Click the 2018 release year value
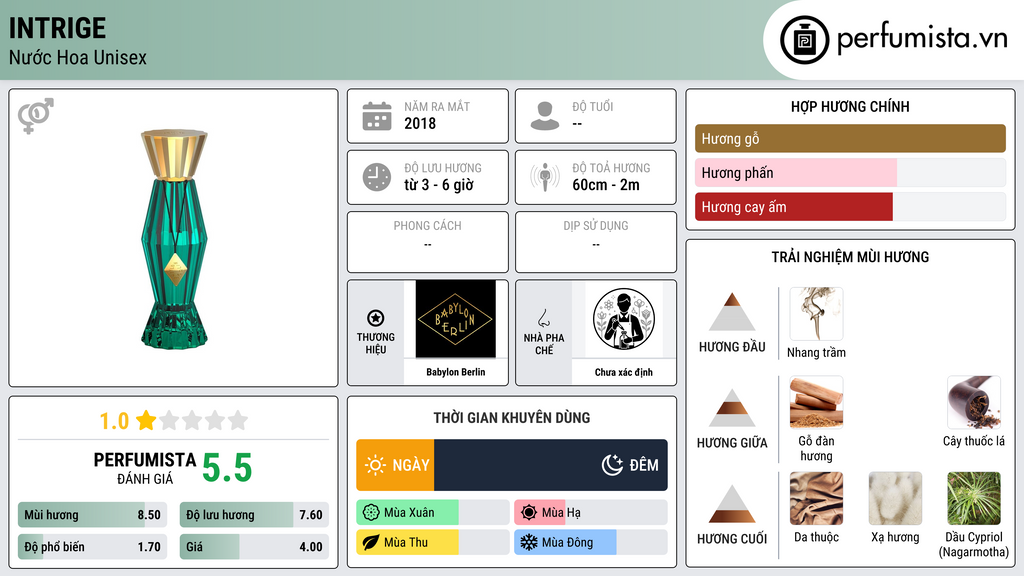1024x576 pixels. click(420, 123)
